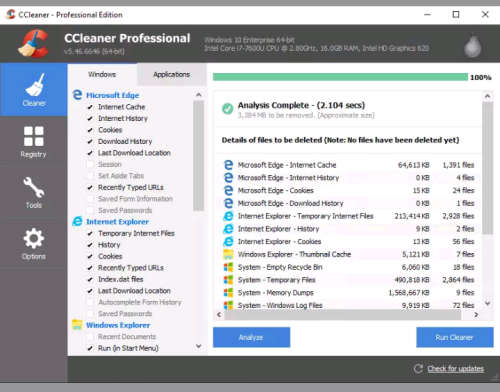500x392 pixels.
Task: Click Windows icon beside Memory Dumps result
Action: pyautogui.click(x=228, y=293)
